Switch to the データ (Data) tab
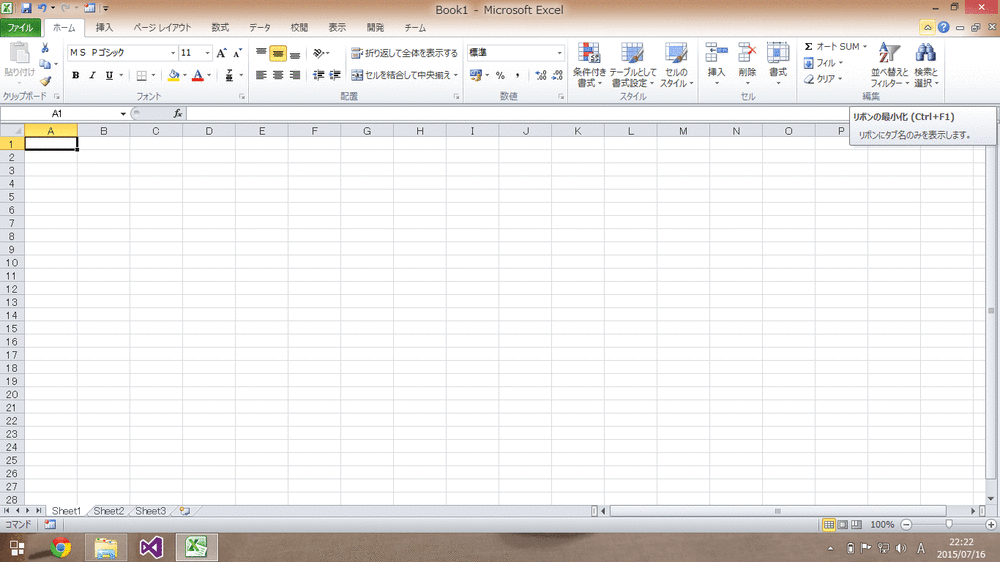 (x=260, y=27)
